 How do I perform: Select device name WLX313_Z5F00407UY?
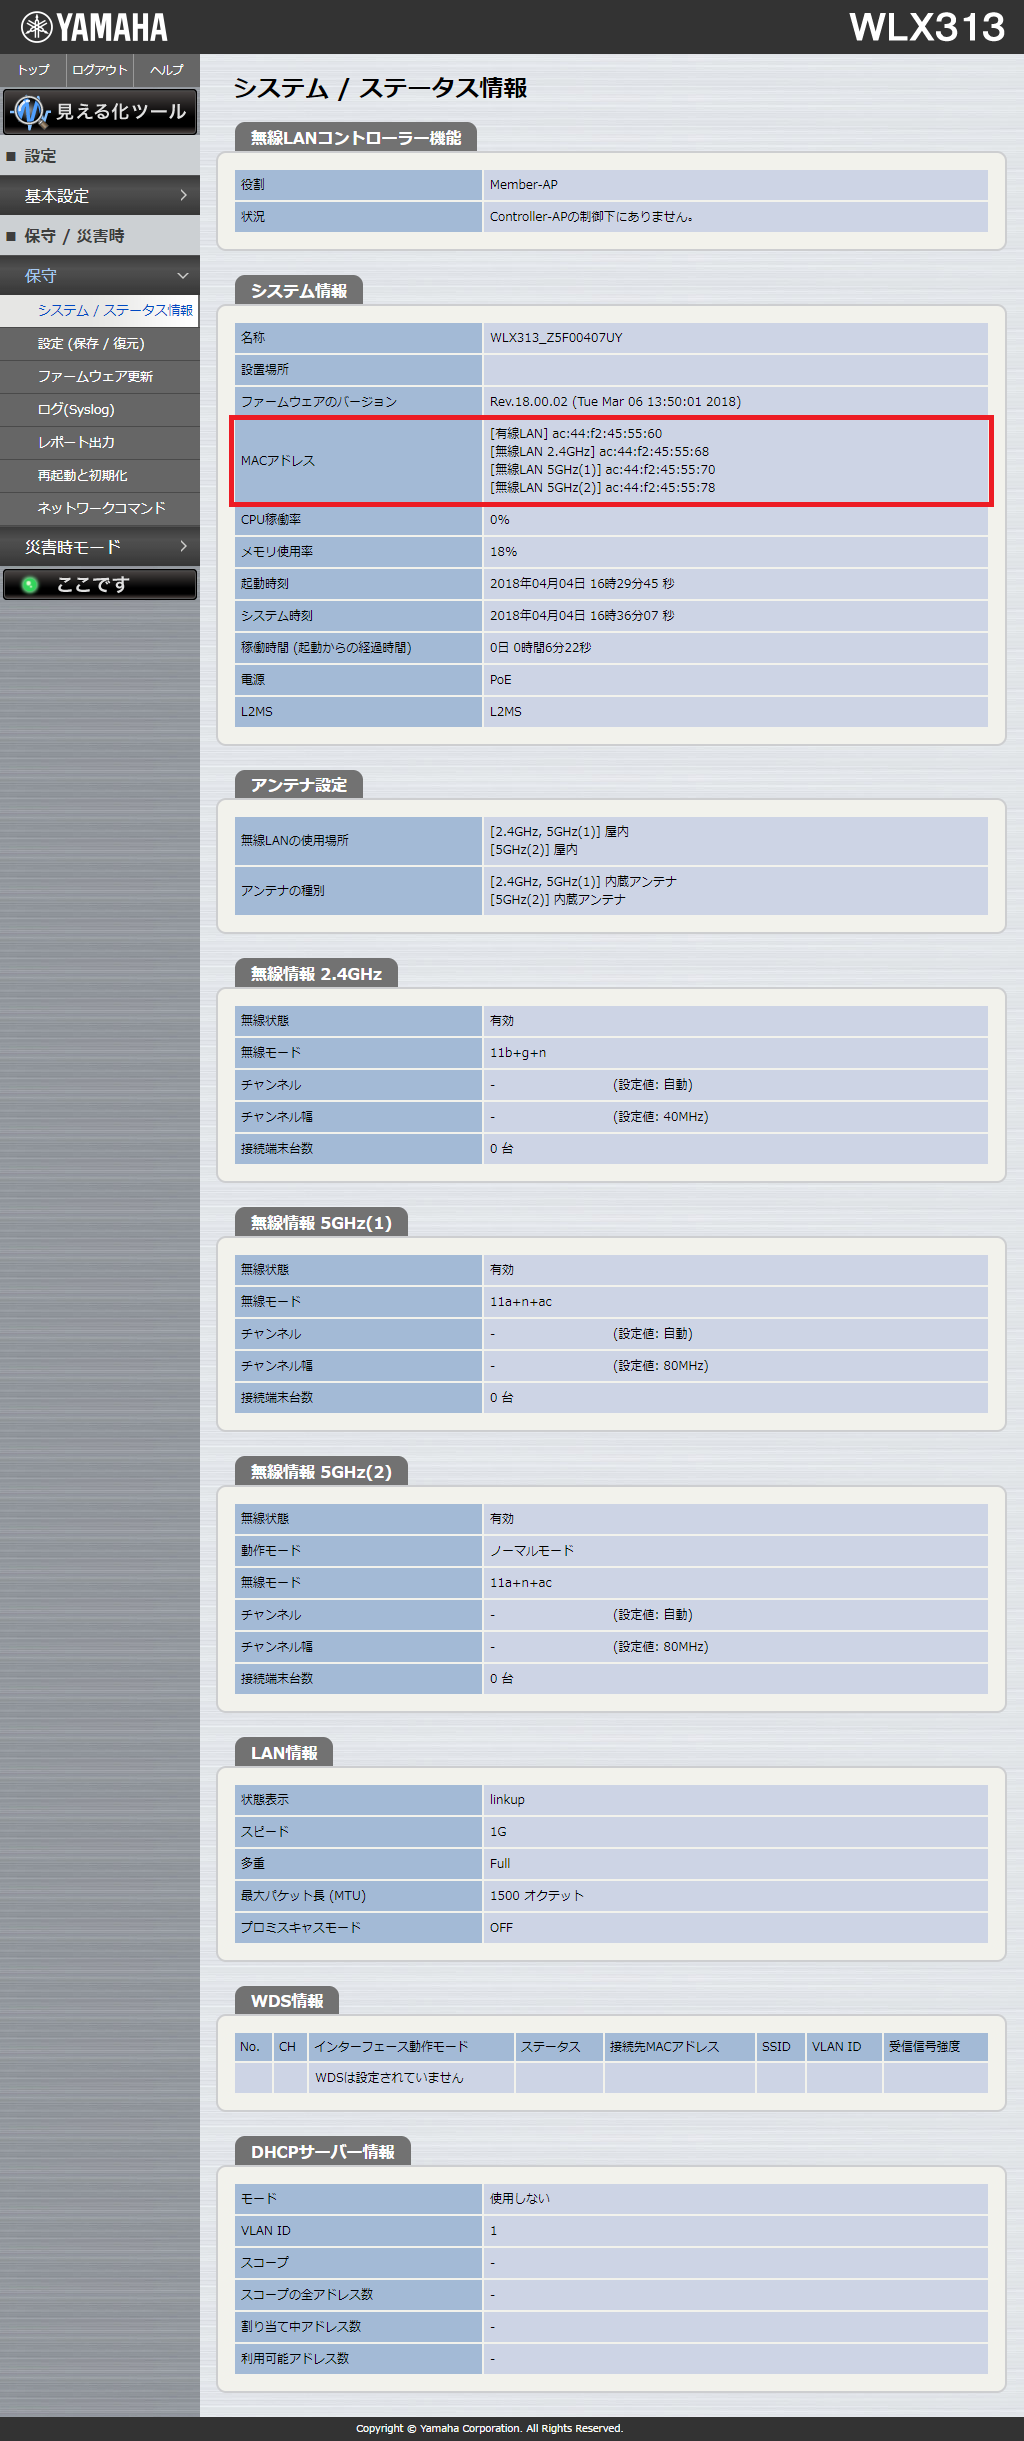556,338
